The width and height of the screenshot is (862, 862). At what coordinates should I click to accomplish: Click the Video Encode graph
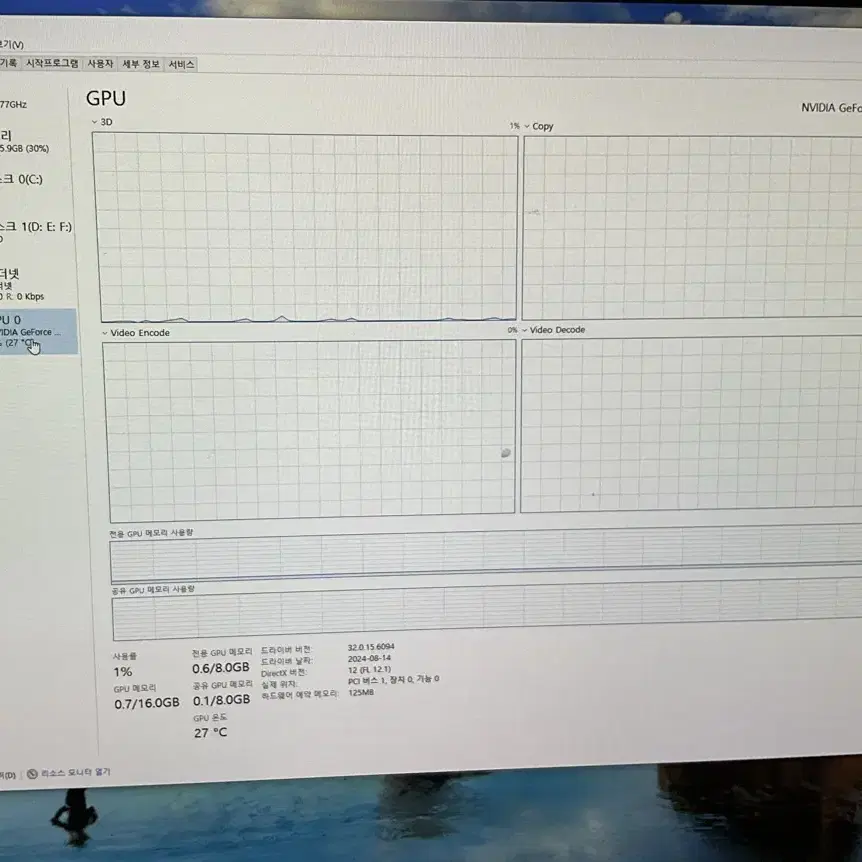click(311, 430)
